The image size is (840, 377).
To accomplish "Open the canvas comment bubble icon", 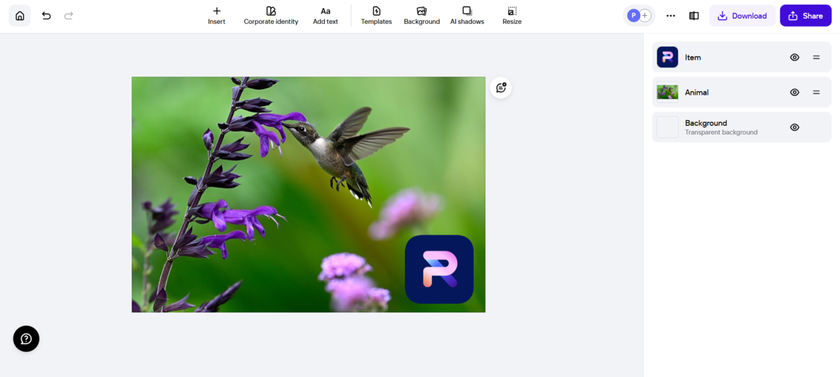I will (x=501, y=88).
